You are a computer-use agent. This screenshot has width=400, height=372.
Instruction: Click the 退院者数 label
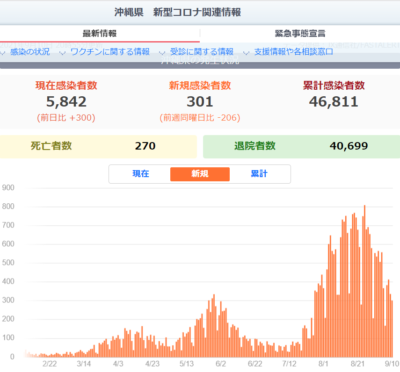click(255, 146)
